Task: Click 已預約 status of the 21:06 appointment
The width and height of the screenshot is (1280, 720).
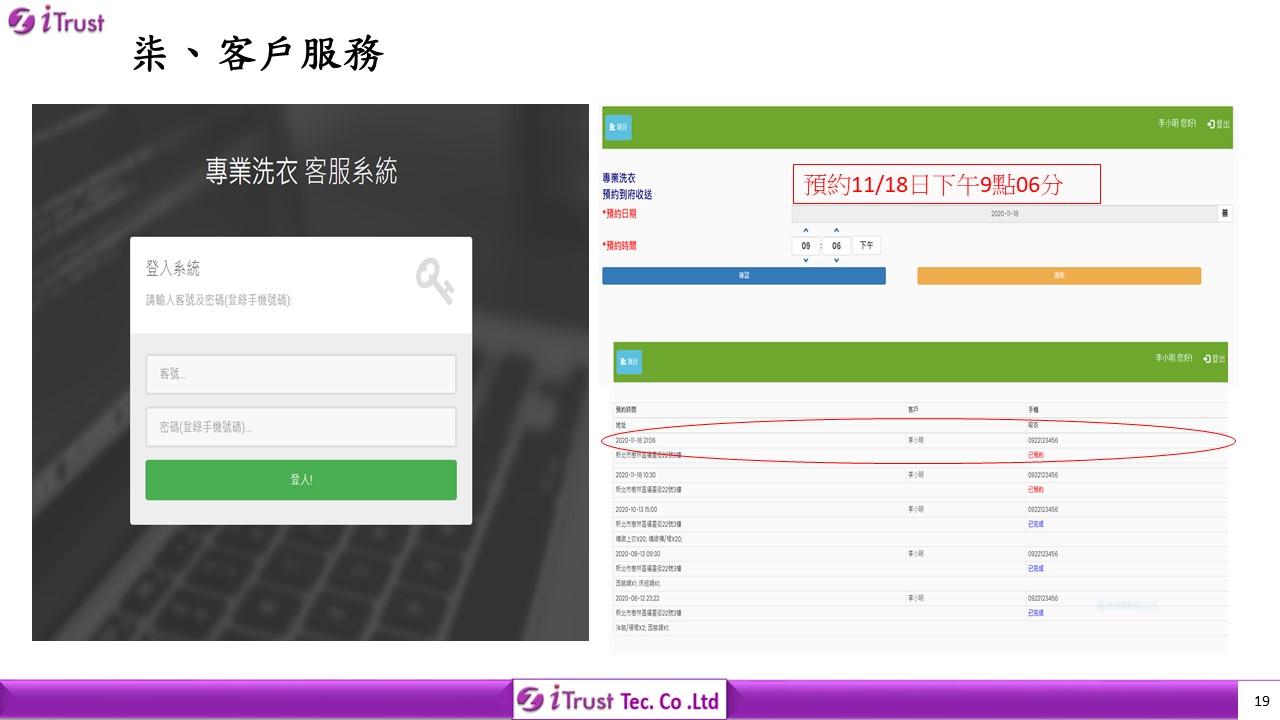Action: click(1036, 455)
